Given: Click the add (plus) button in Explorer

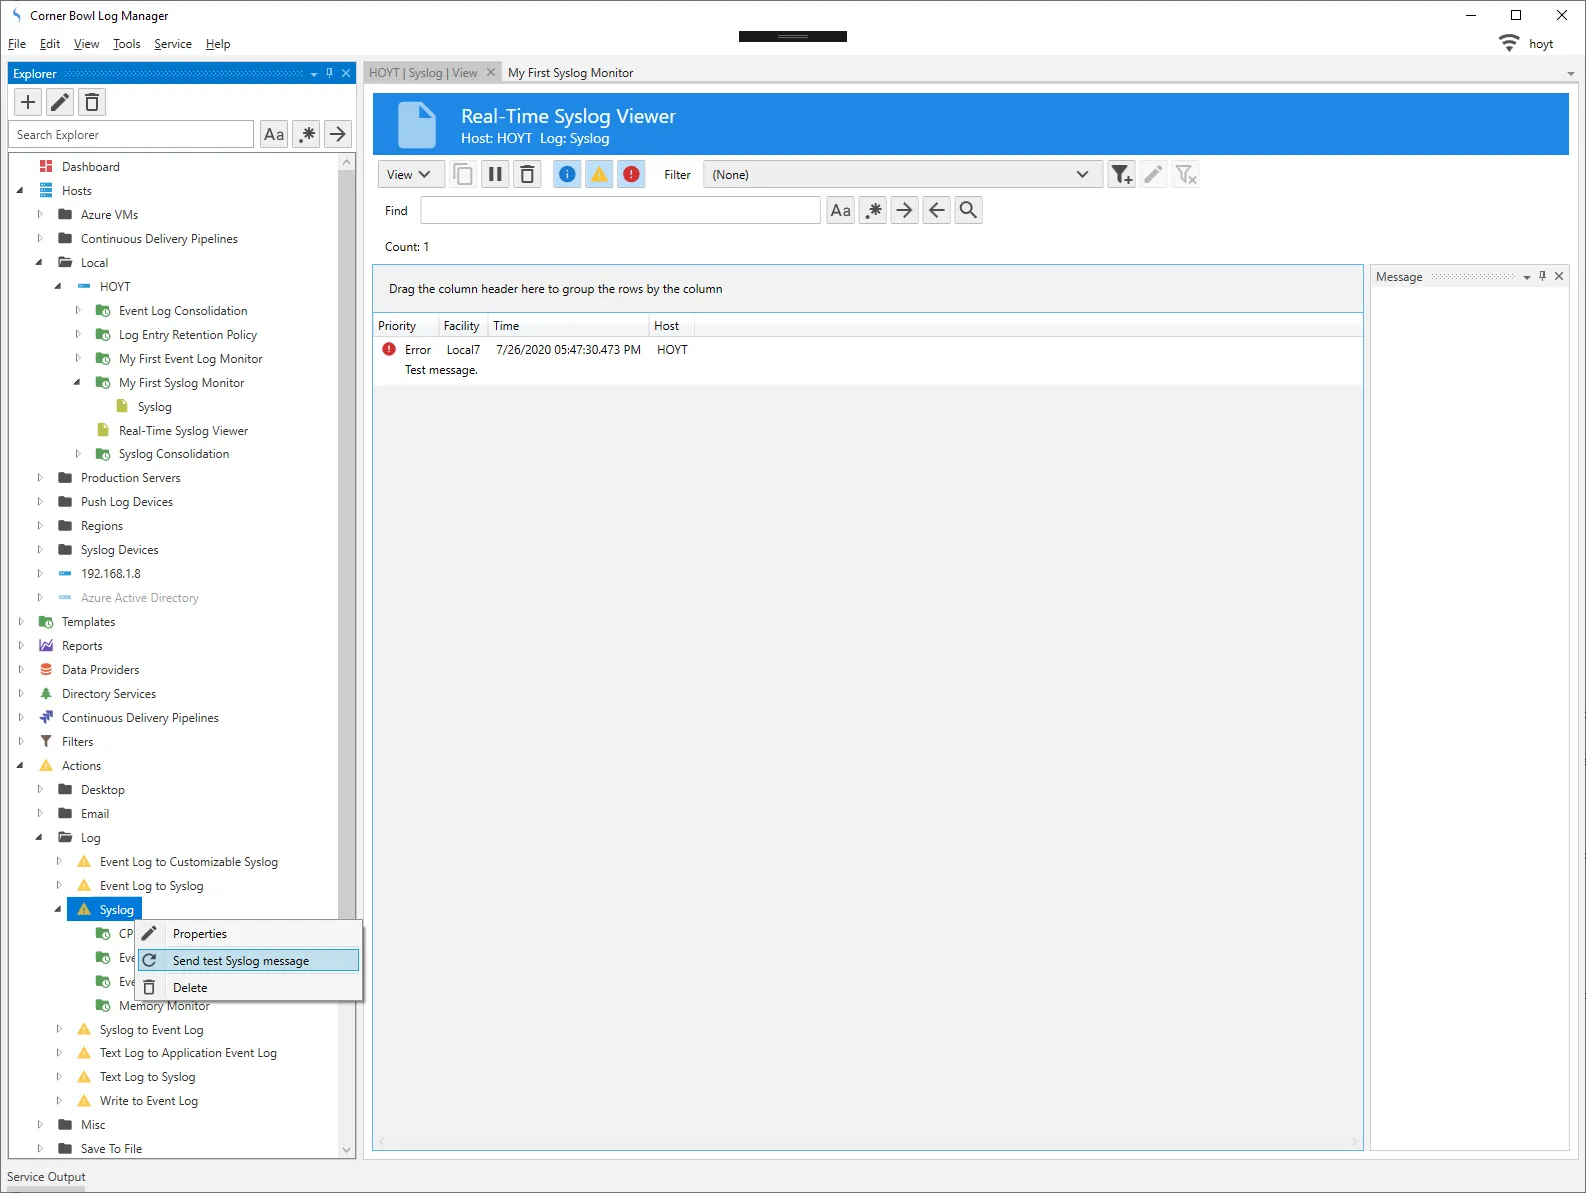Looking at the screenshot, I should (x=28, y=102).
